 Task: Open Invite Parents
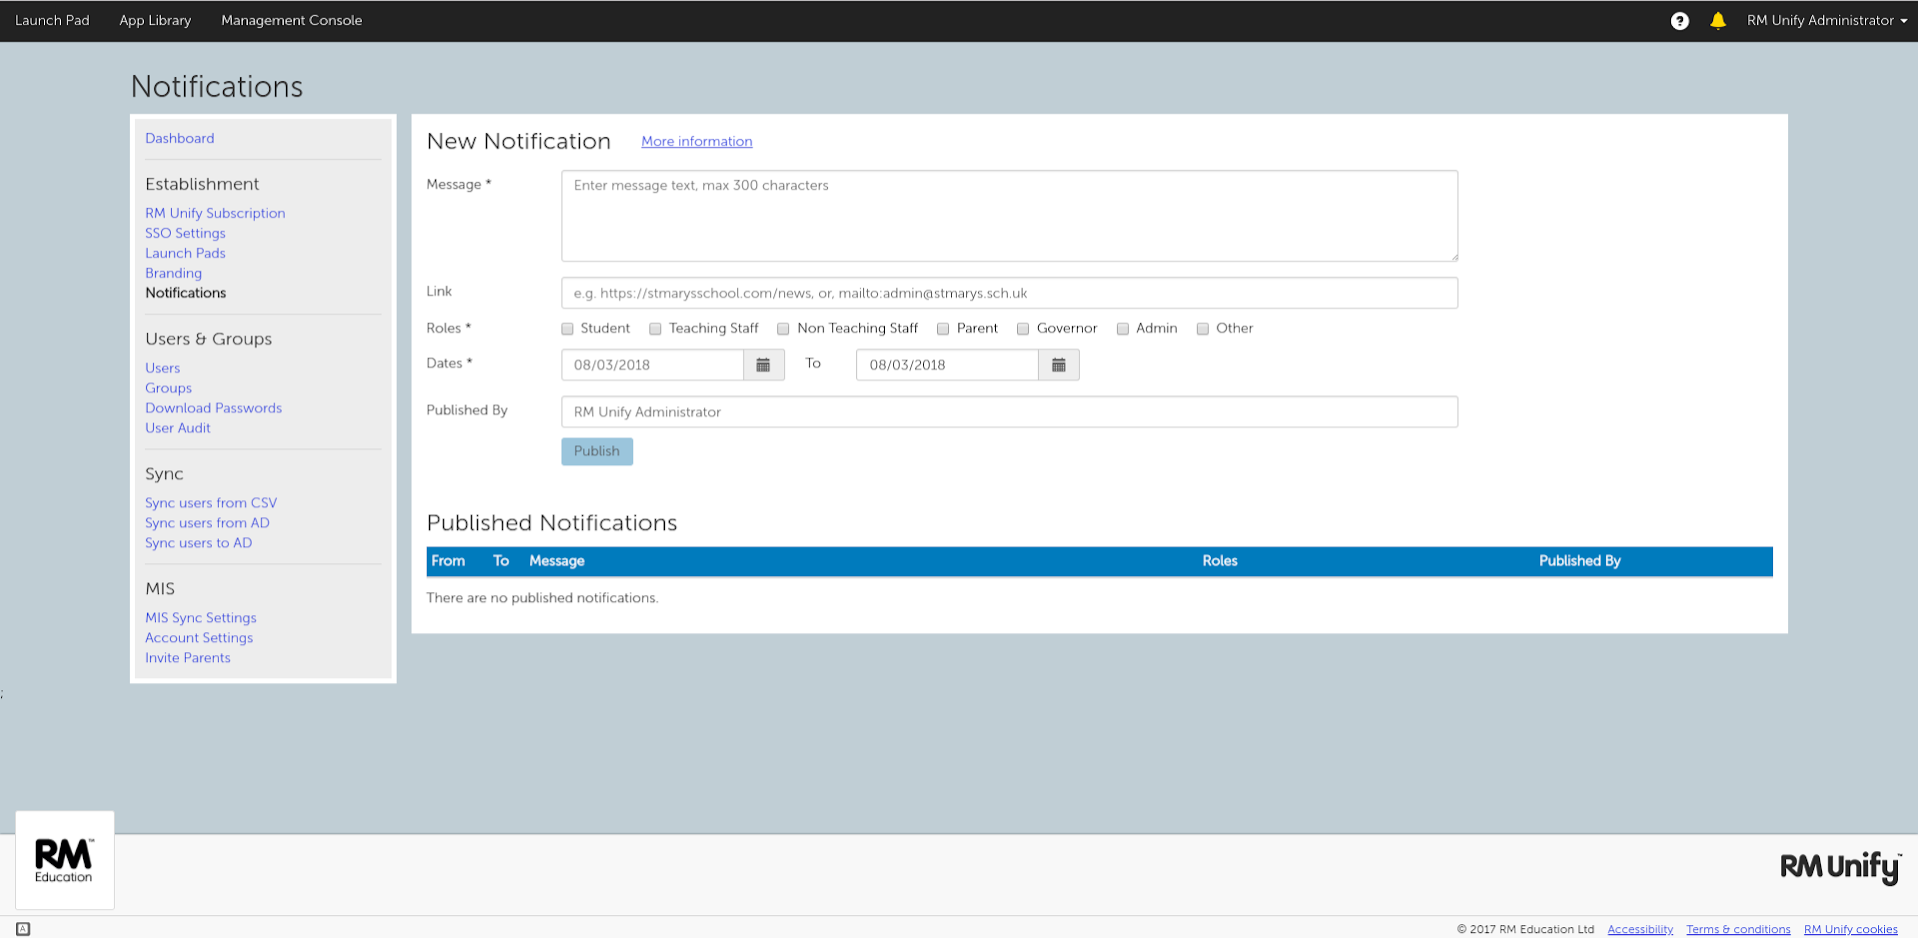click(187, 658)
